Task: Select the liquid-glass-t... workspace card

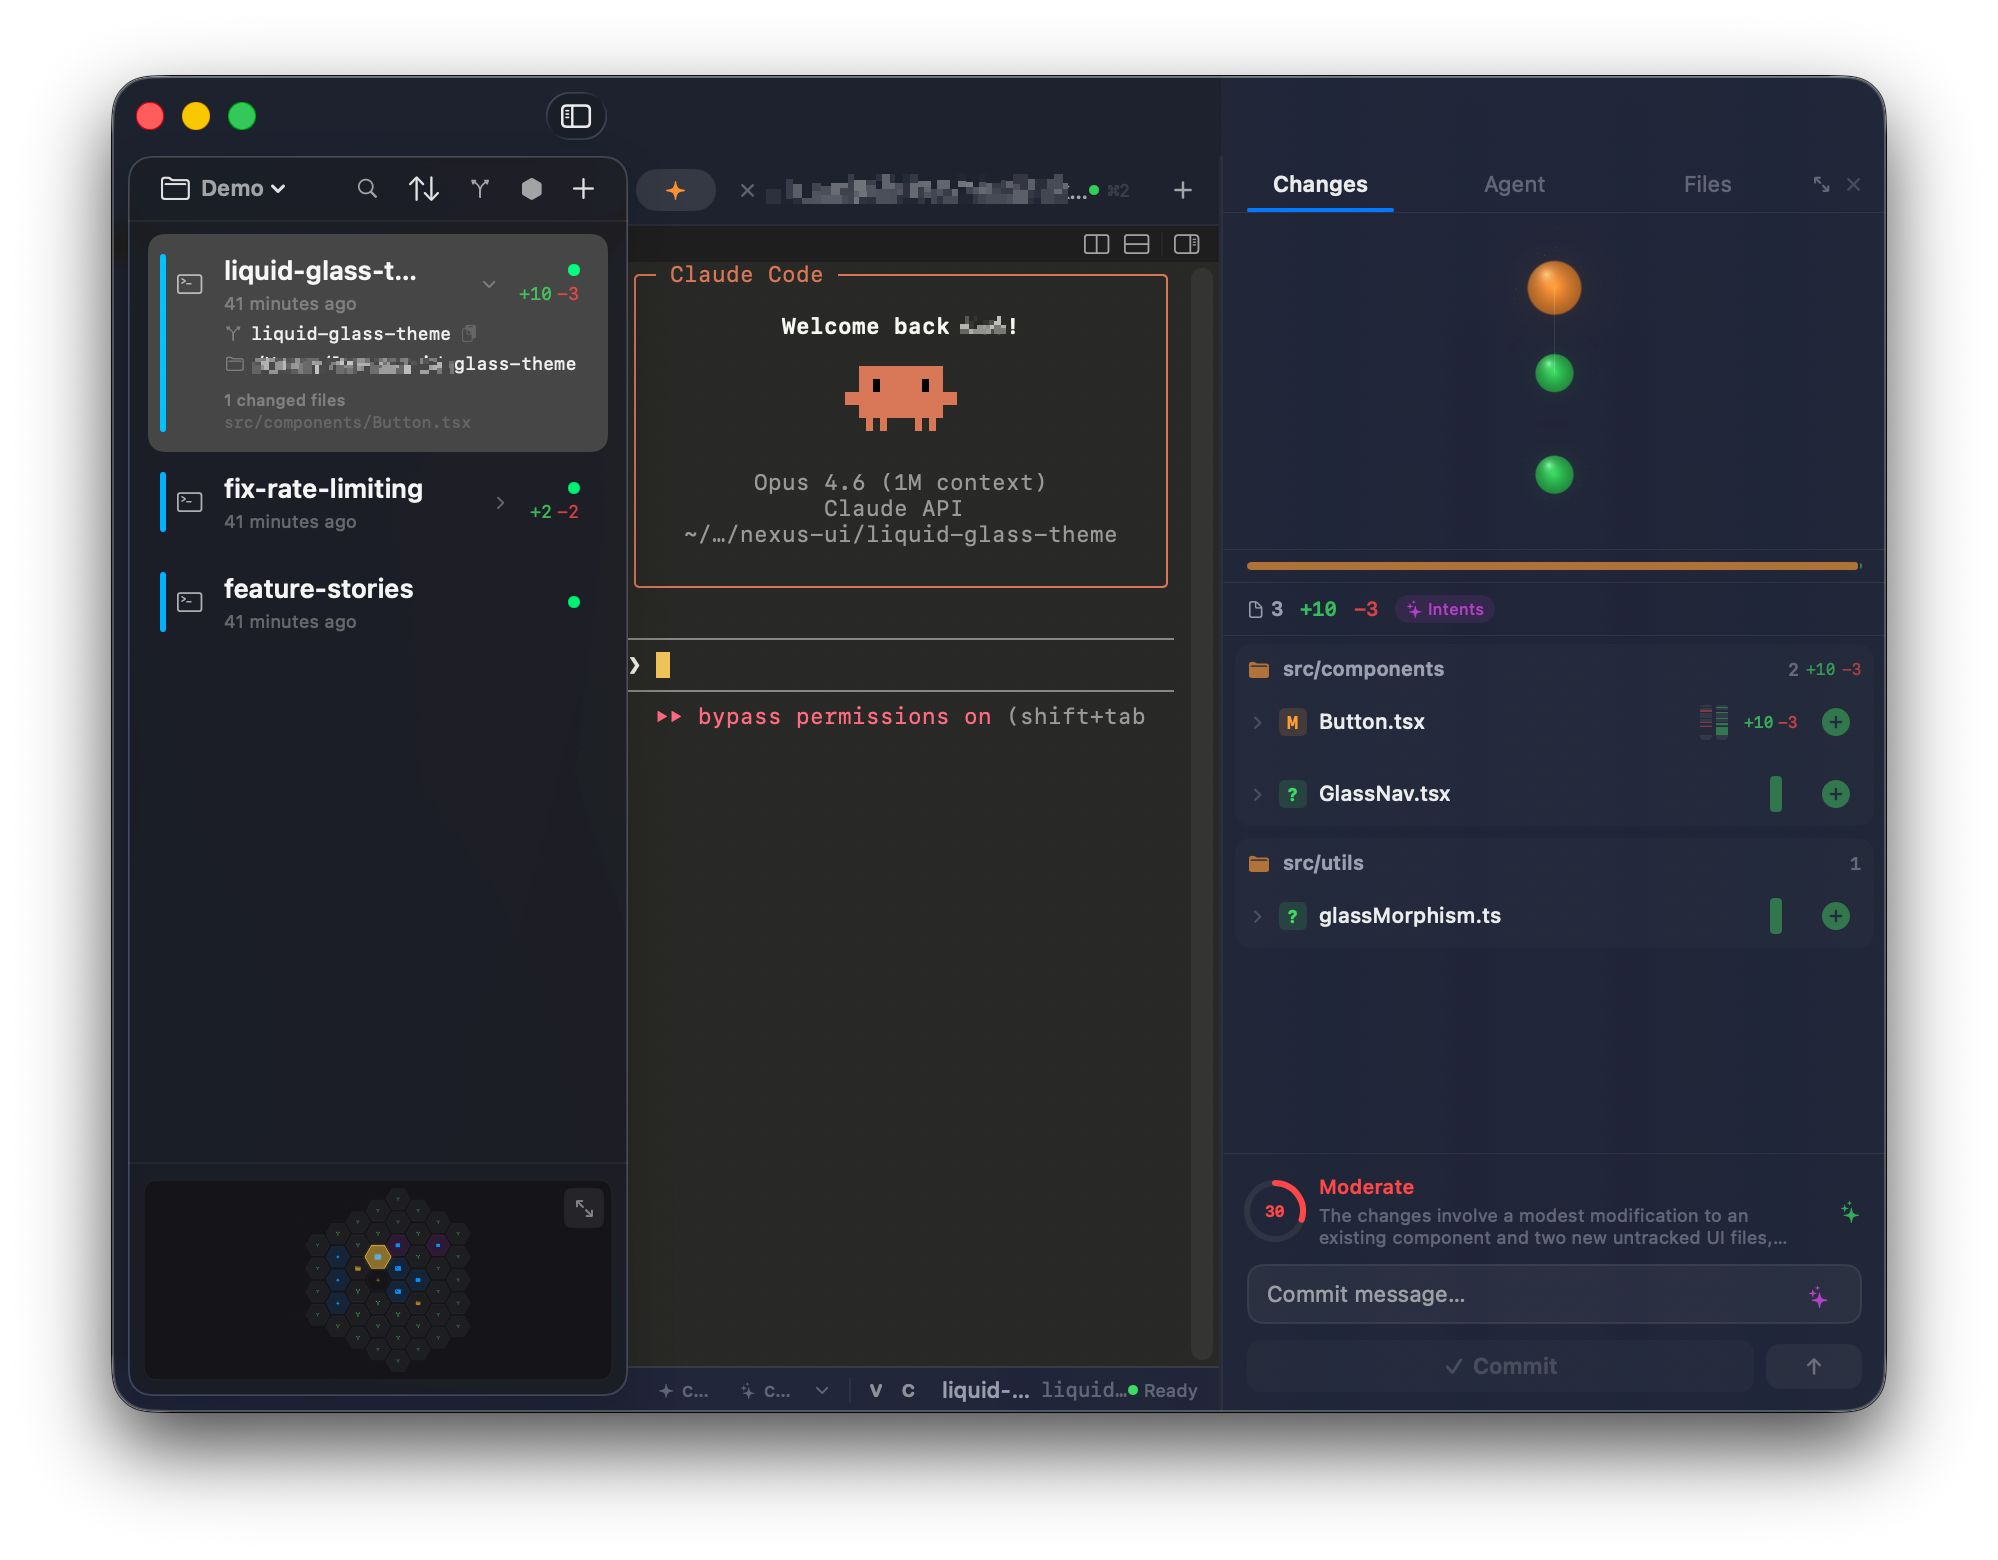Action: (378, 343)
